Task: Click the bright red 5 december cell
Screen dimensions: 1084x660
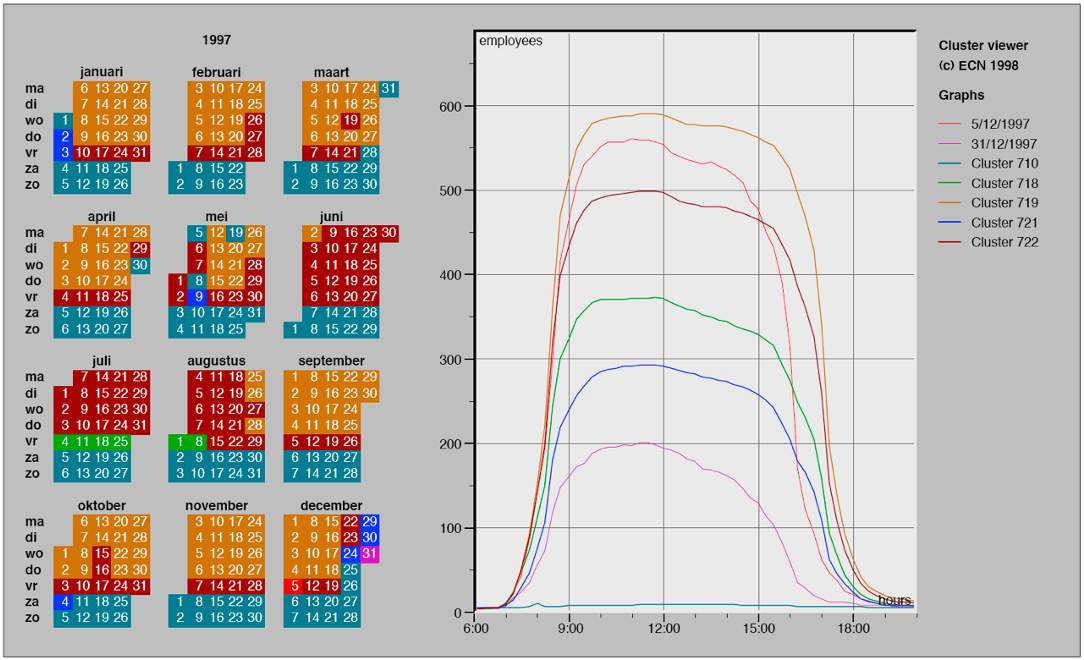Action: coord(294,585)
